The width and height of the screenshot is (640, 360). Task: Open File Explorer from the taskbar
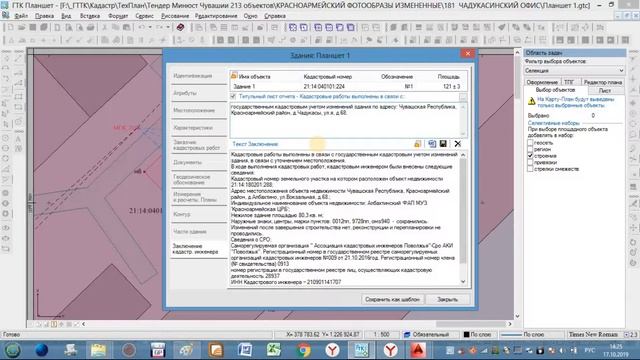click(x=98, y=350)
